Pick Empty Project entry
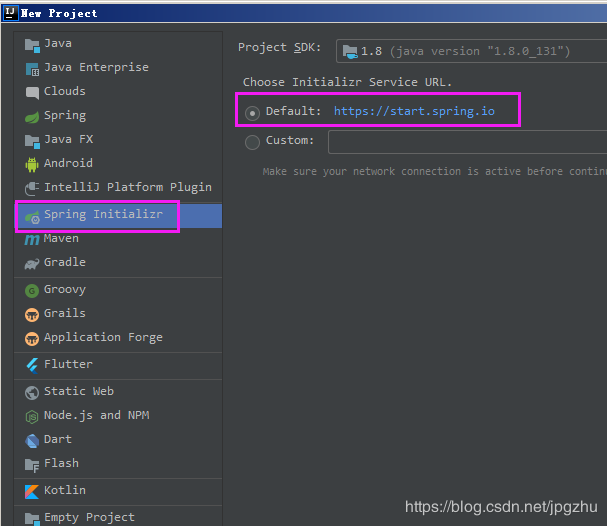Image resolution: width=607 pixels, height=526 pixels. tap(118, 517)
